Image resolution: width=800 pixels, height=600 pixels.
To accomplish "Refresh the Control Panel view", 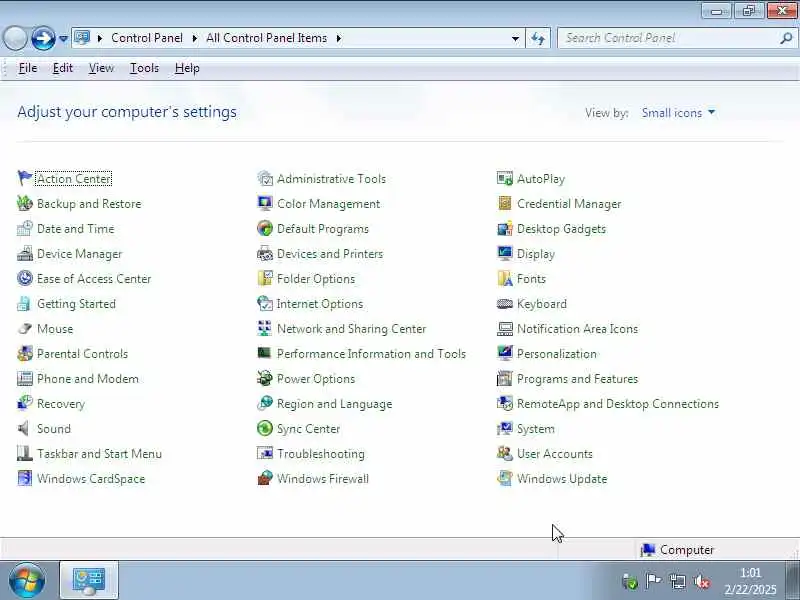I will pos(538,38).
